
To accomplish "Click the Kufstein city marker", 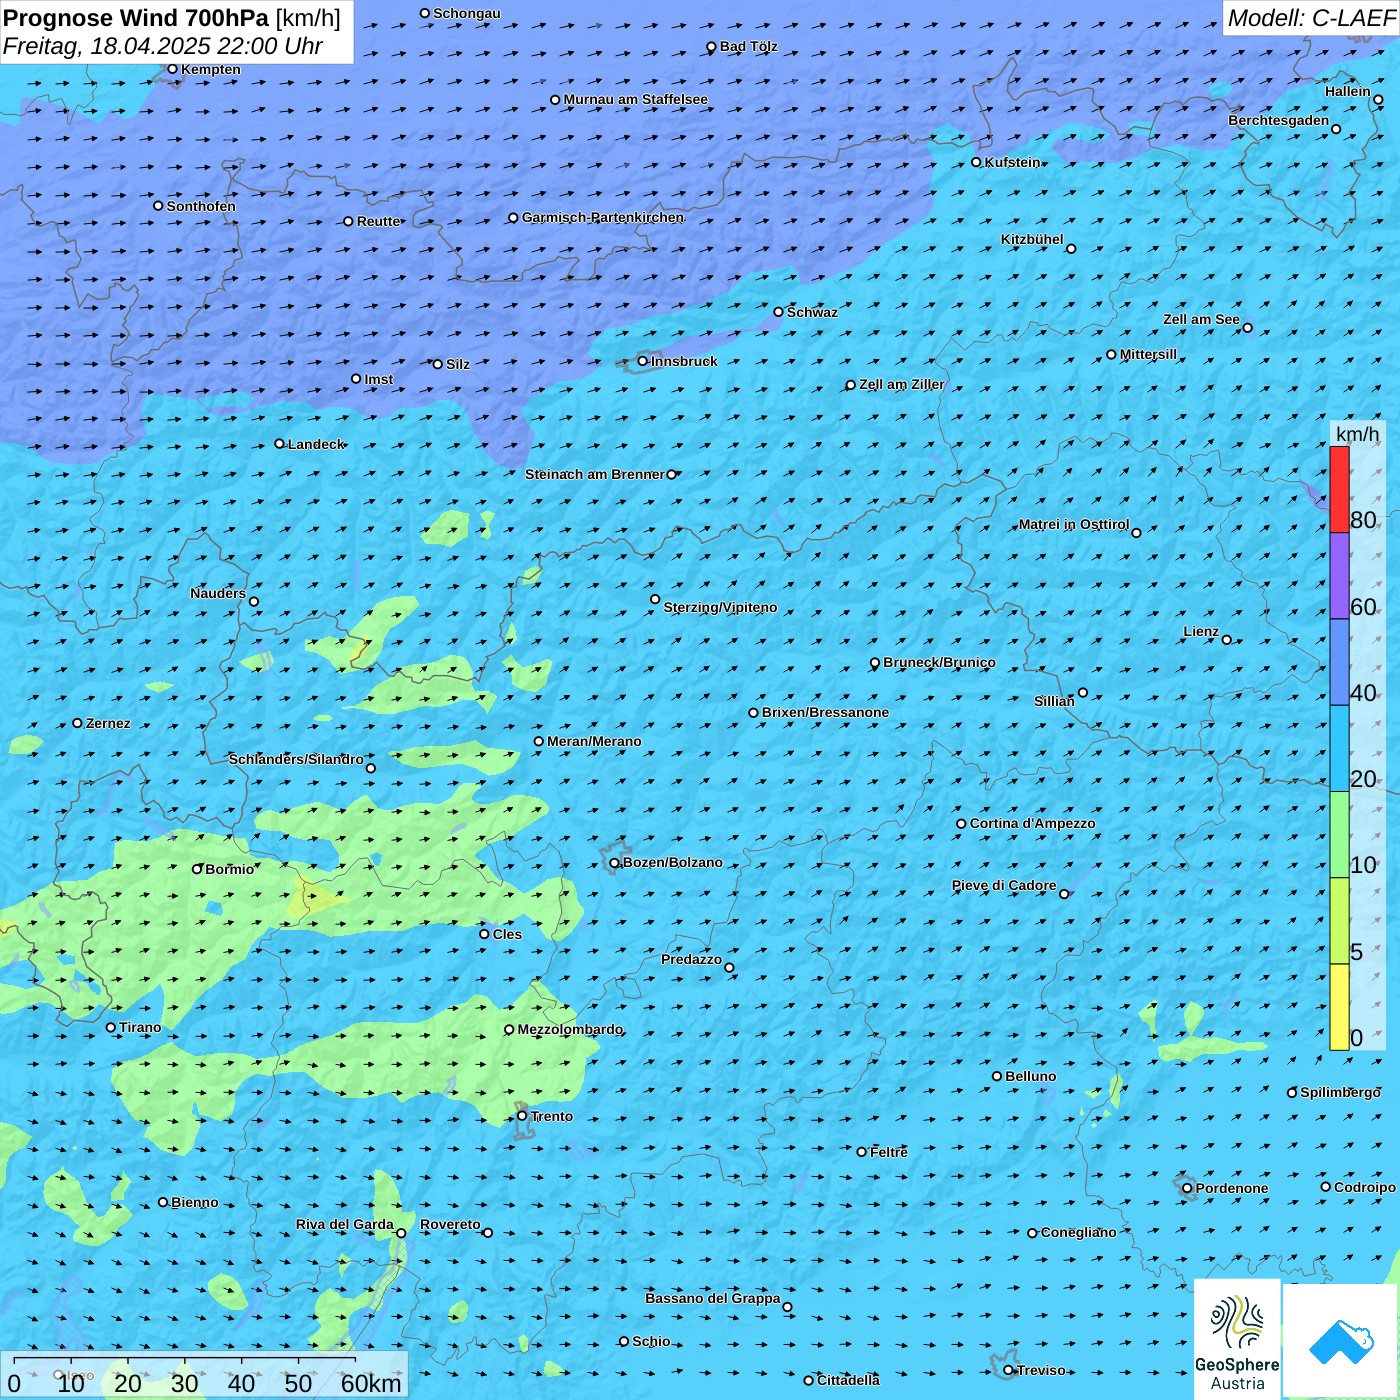I will [x=977, y=162].
